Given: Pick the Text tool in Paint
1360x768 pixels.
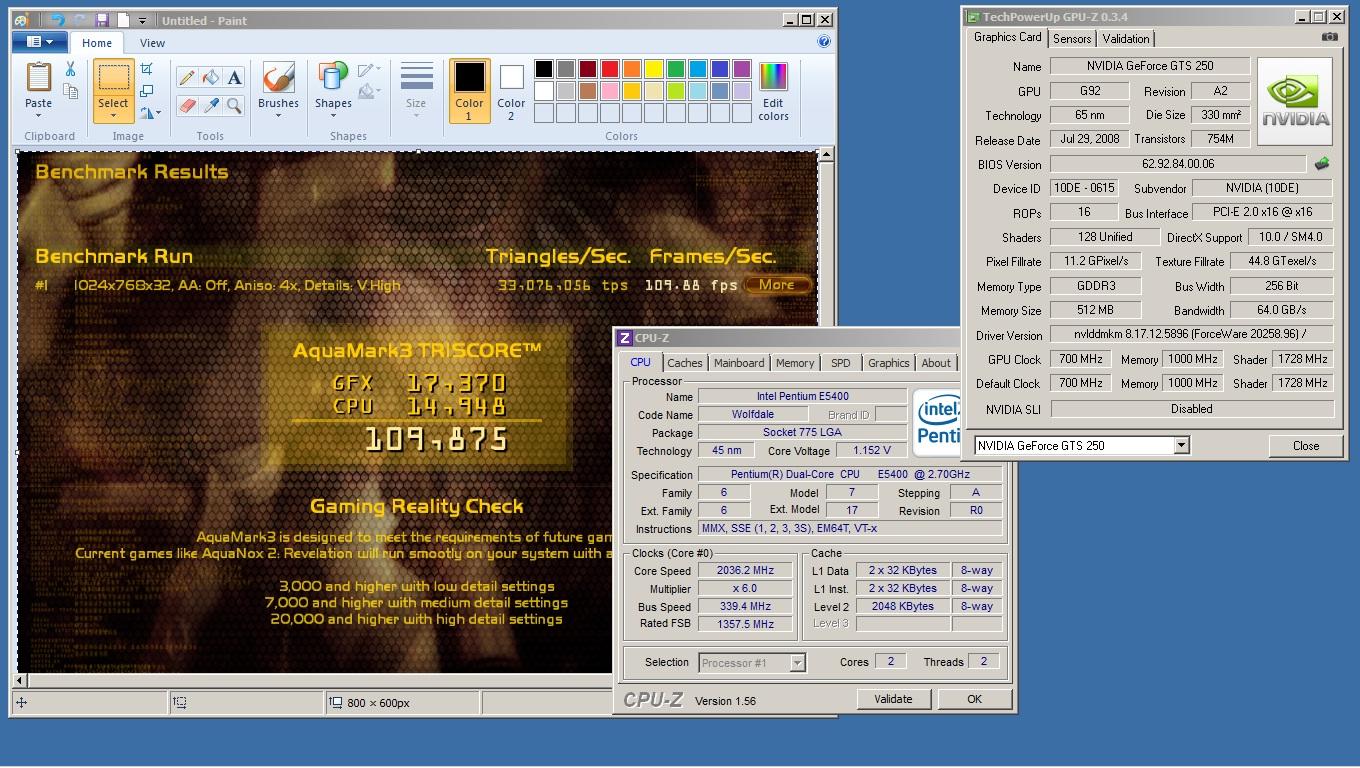Looking at the screenshot, I should click(x=234, y=77).
